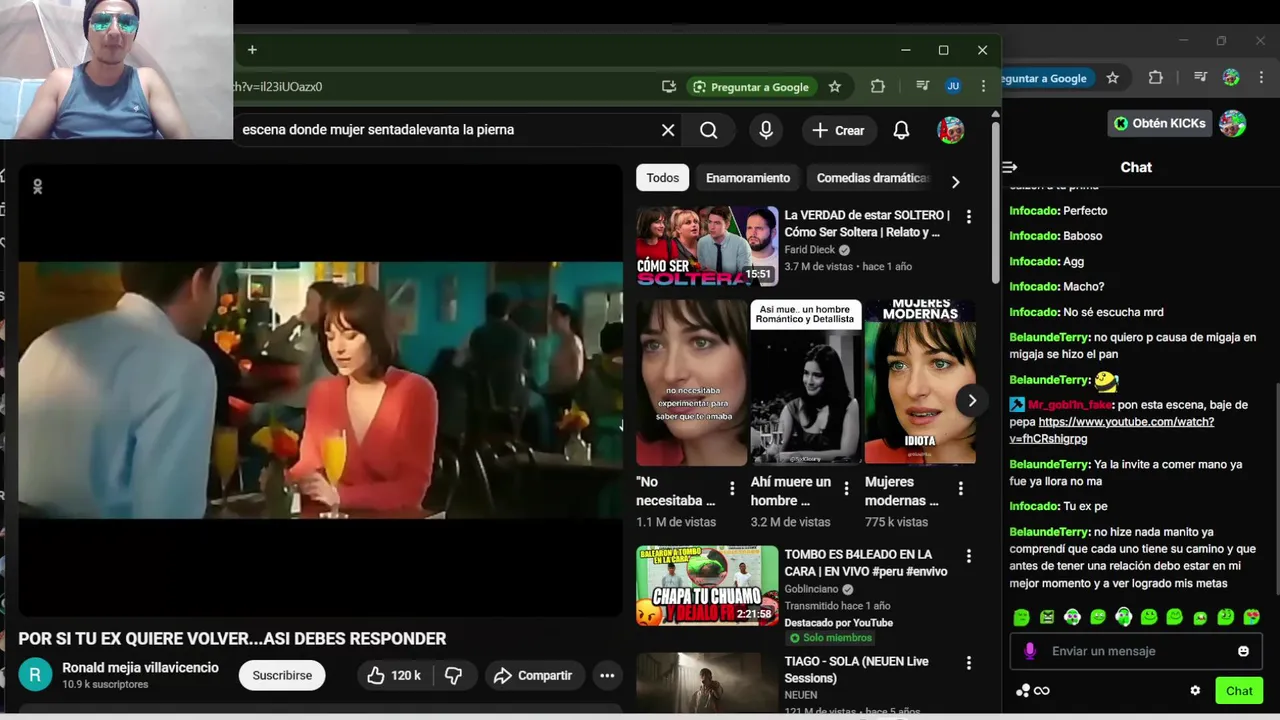The width and height of the screenshot is (1280, 720).
Task: Open the Kick profile avatar
Action: tap(1233, 123)
